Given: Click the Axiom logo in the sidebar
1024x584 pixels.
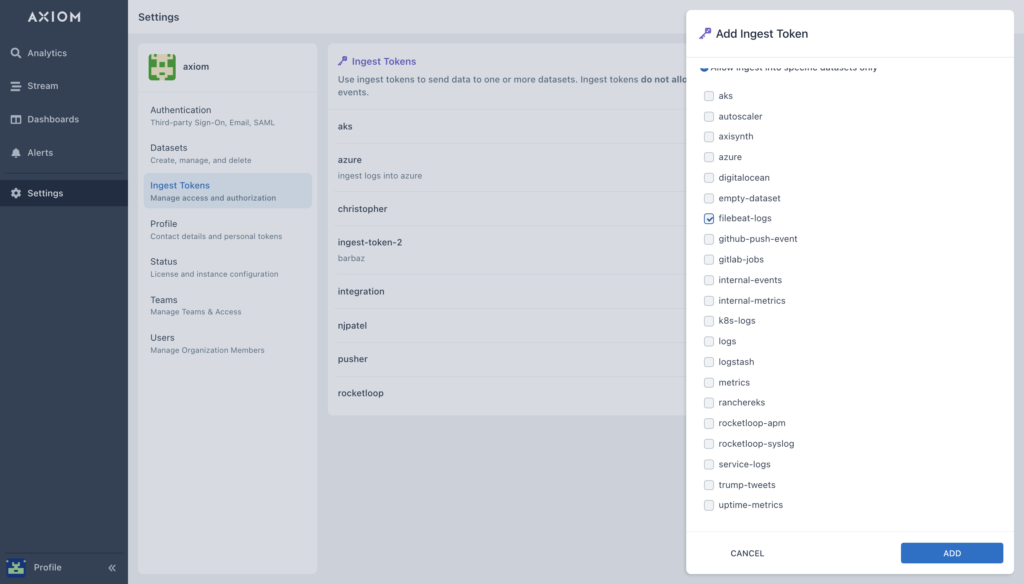Looking at the screenshot, I should point(54,17).
